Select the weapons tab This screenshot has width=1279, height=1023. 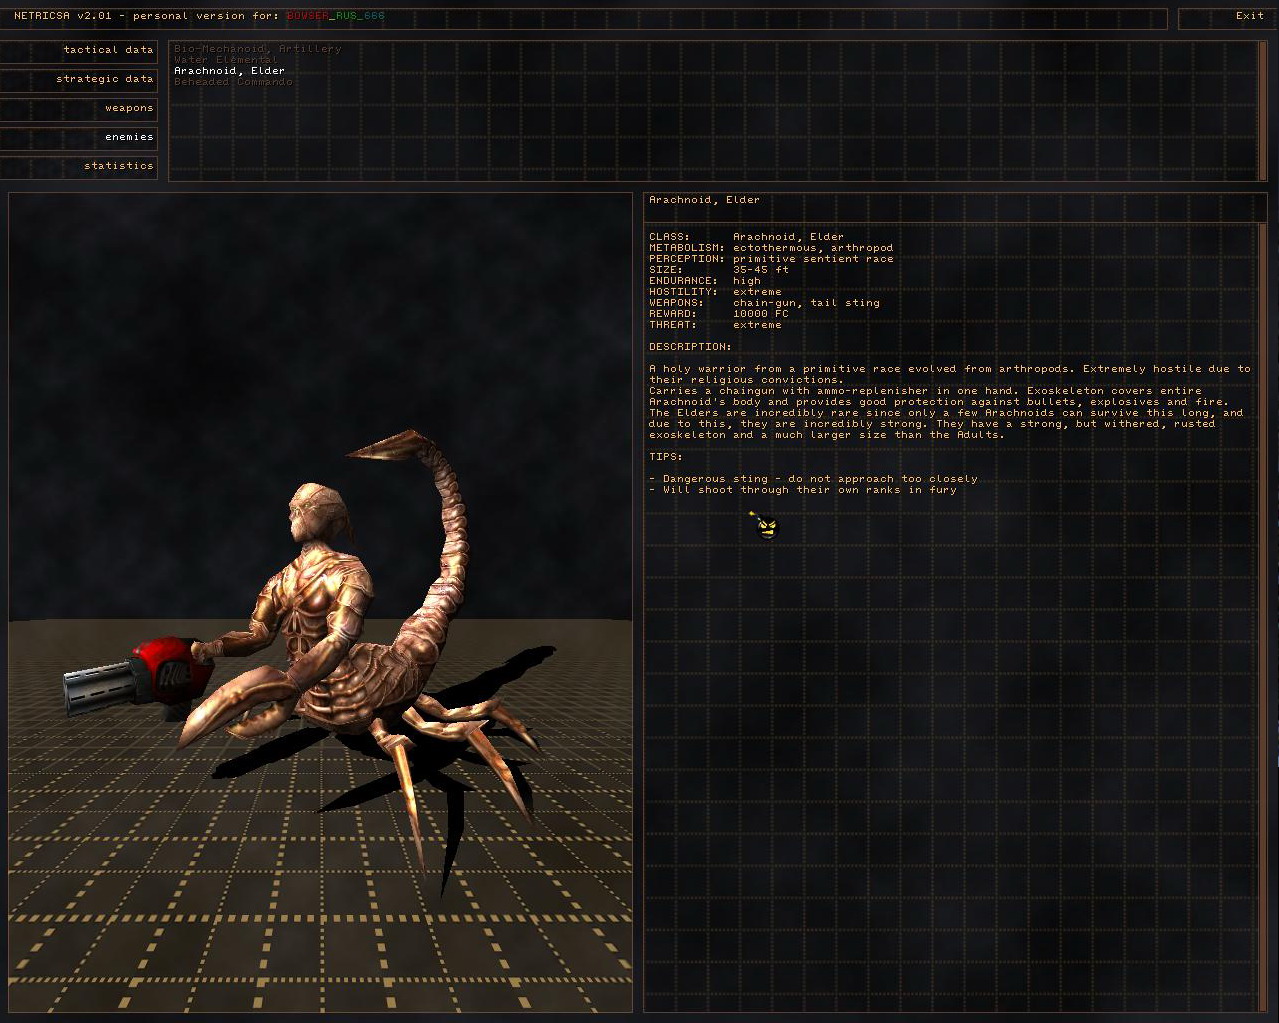(80, 108)
